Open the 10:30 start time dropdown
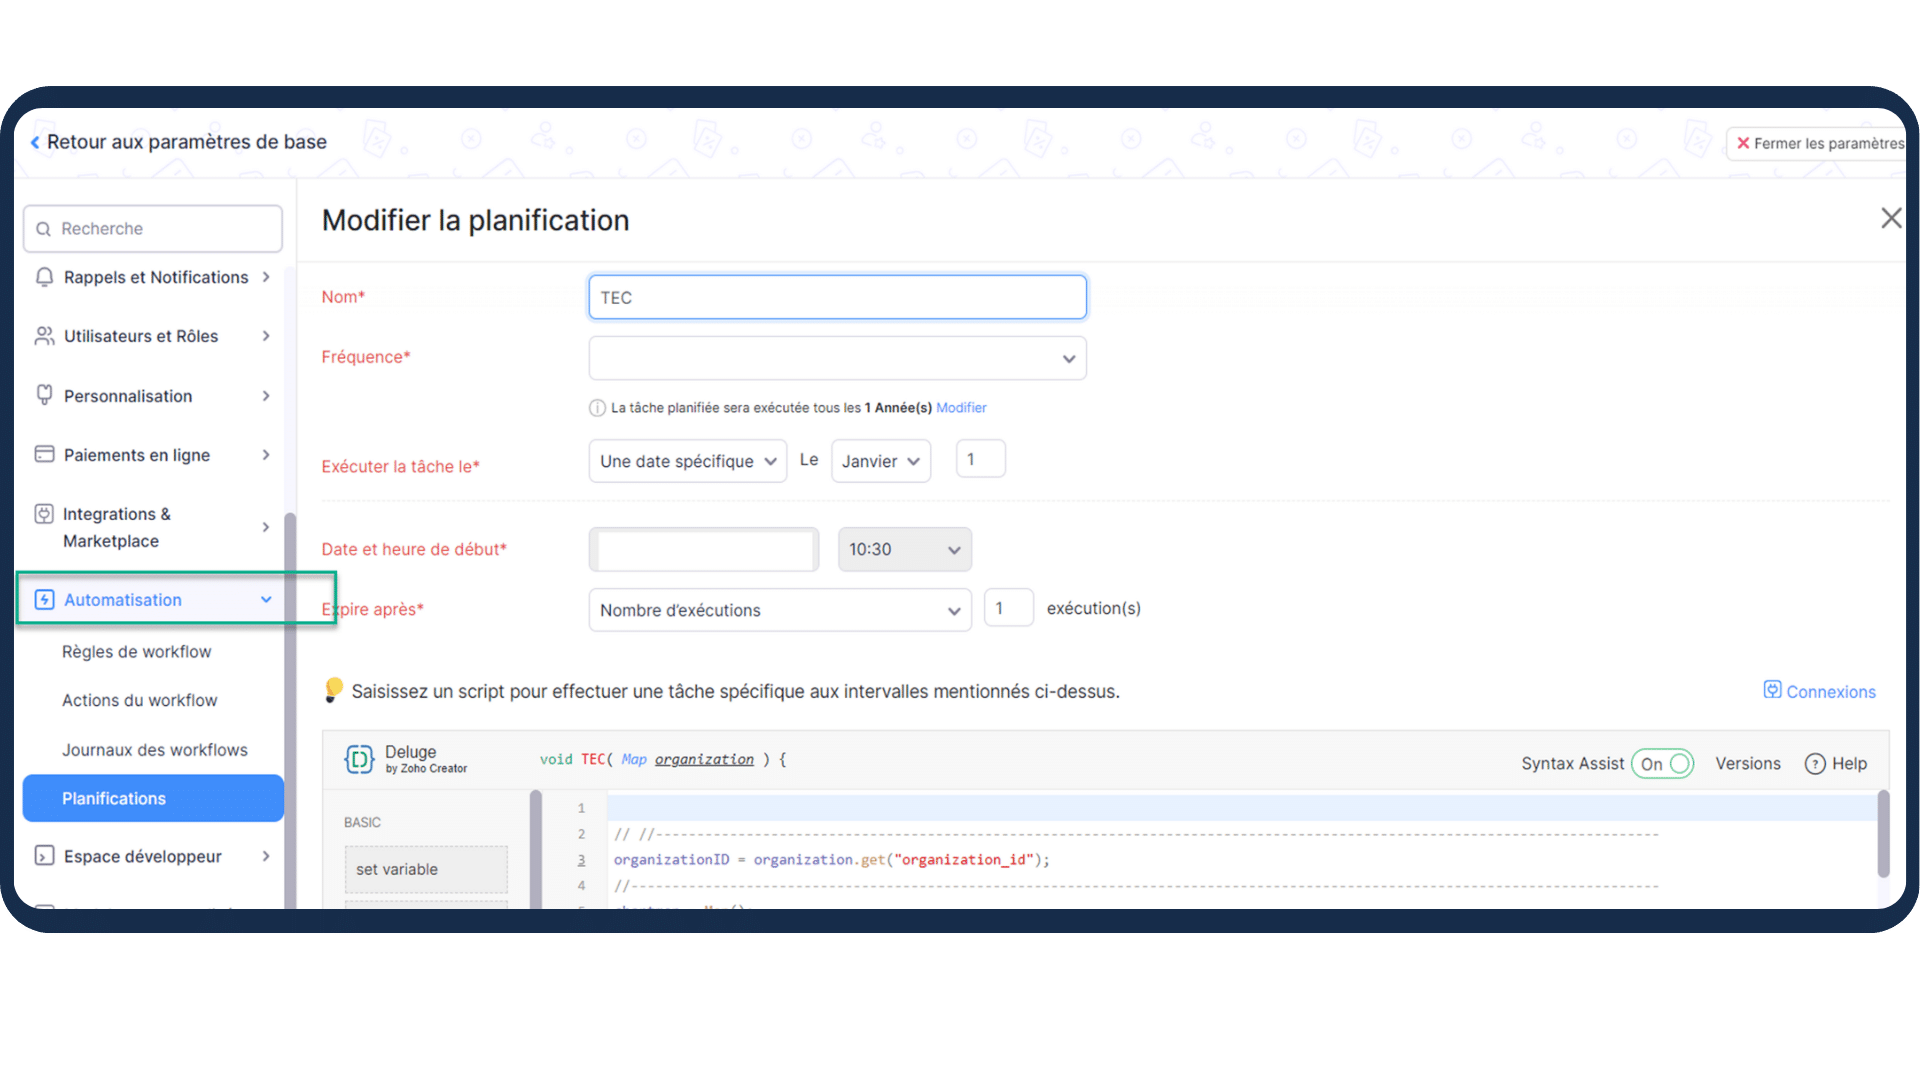 point(904,550)
